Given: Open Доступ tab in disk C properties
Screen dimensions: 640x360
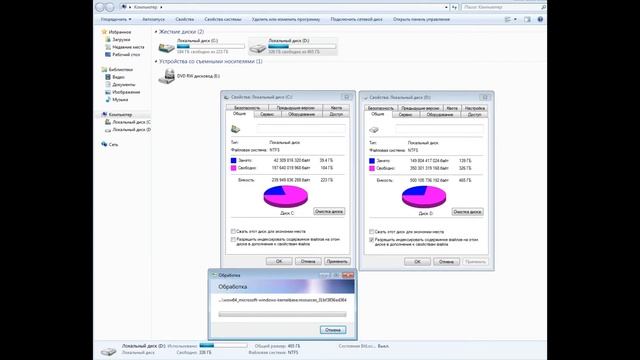Looking at the screenshot, I should [336, 114].
